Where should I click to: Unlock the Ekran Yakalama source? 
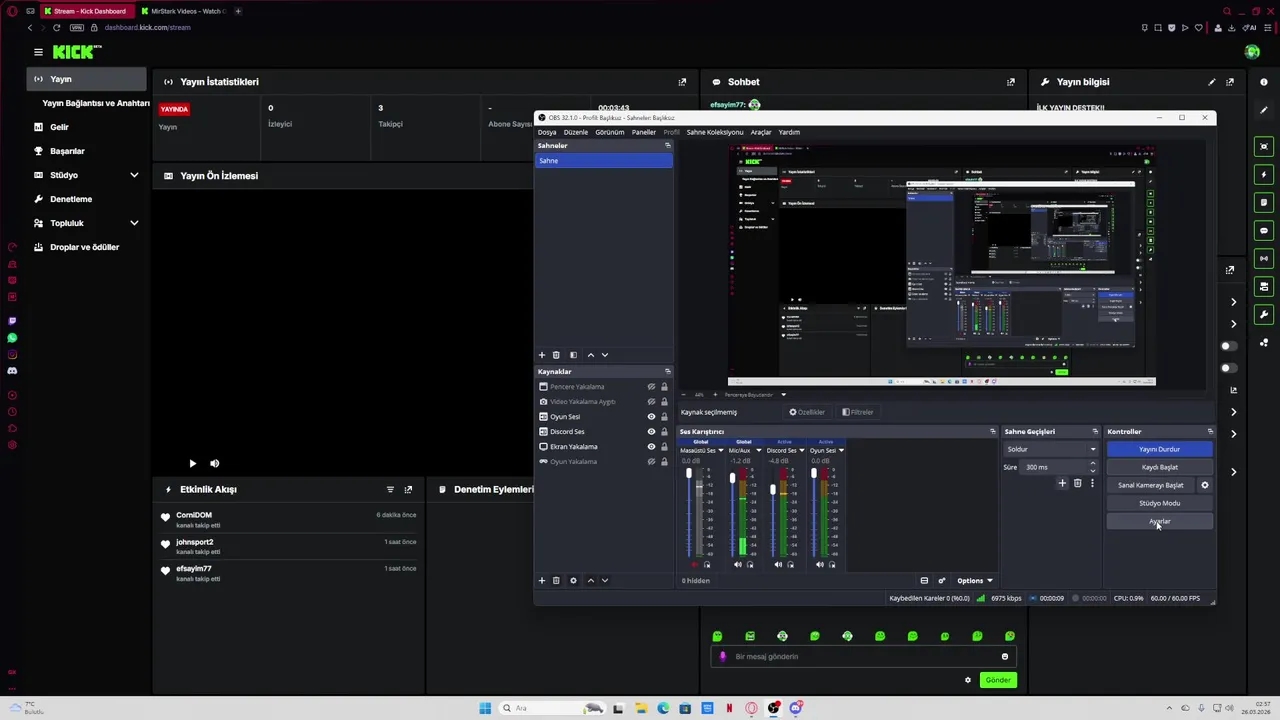coord(664,447)
